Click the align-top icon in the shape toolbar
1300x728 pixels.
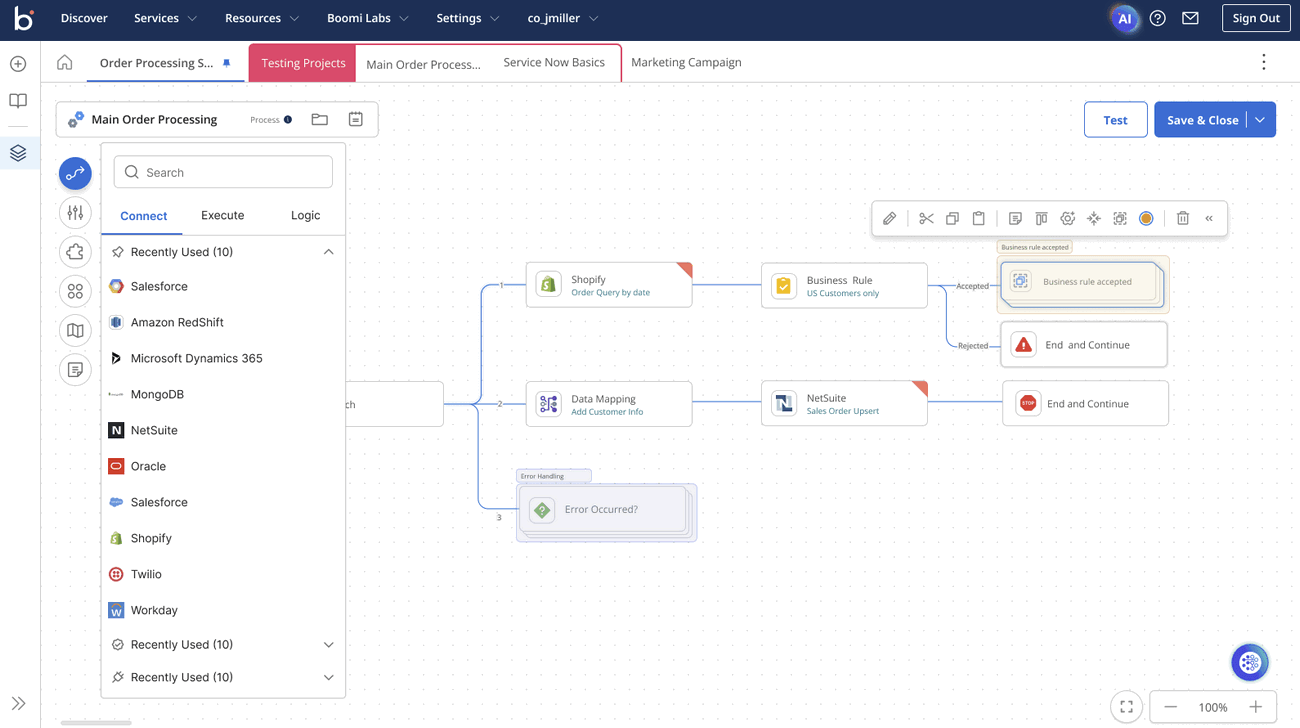(1041, 218)
